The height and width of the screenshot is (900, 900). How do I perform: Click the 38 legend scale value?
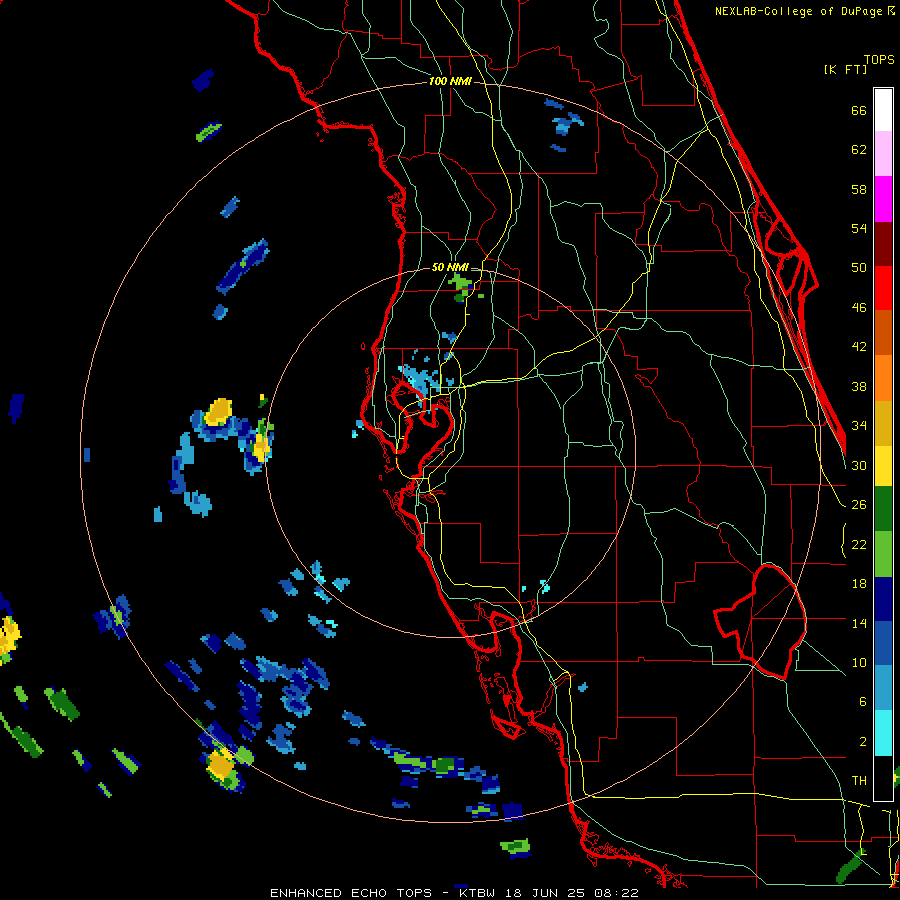(859, 386)
